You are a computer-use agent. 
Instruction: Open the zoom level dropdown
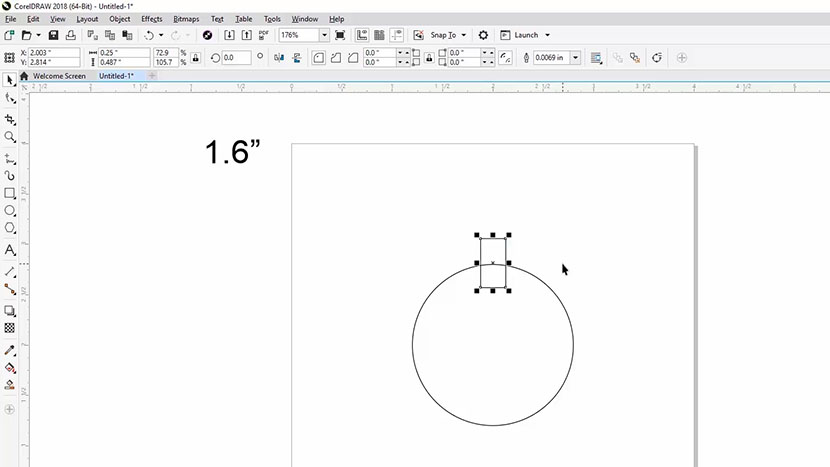tap(324, 35)
